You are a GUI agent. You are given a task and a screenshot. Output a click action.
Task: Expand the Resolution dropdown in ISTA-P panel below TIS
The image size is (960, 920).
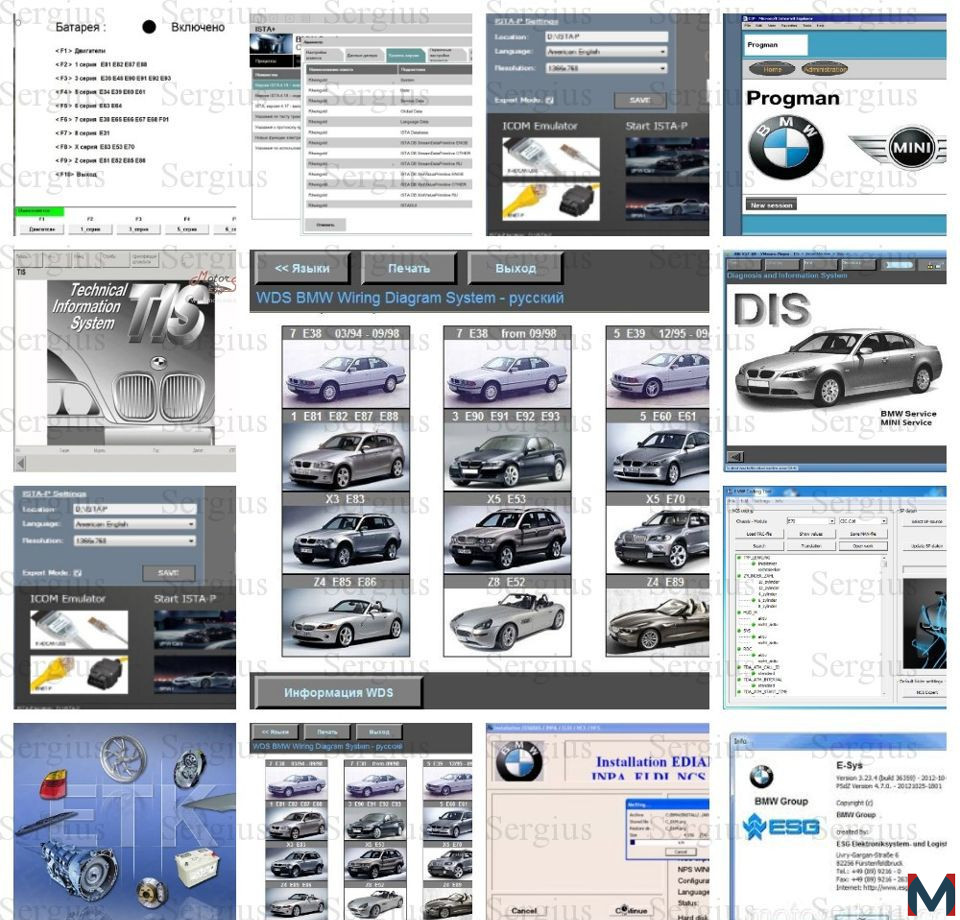135,541
